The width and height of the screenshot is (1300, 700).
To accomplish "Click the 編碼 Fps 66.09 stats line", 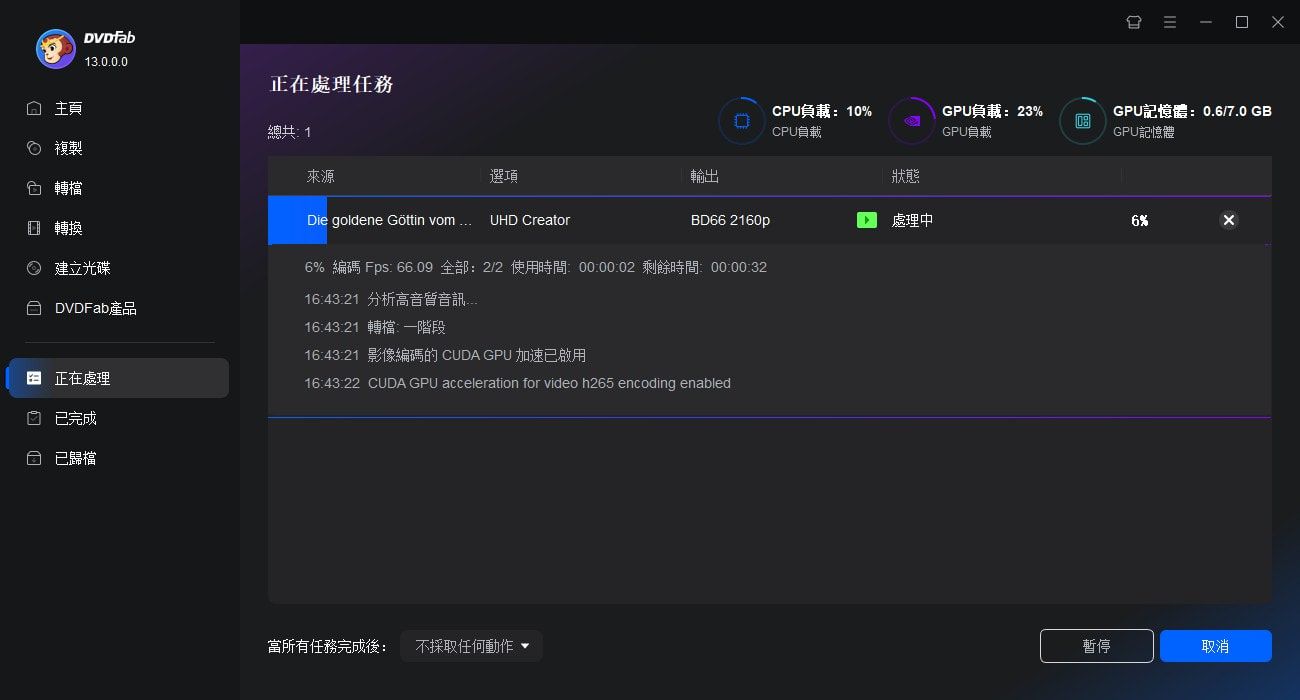I will [536, 268].
